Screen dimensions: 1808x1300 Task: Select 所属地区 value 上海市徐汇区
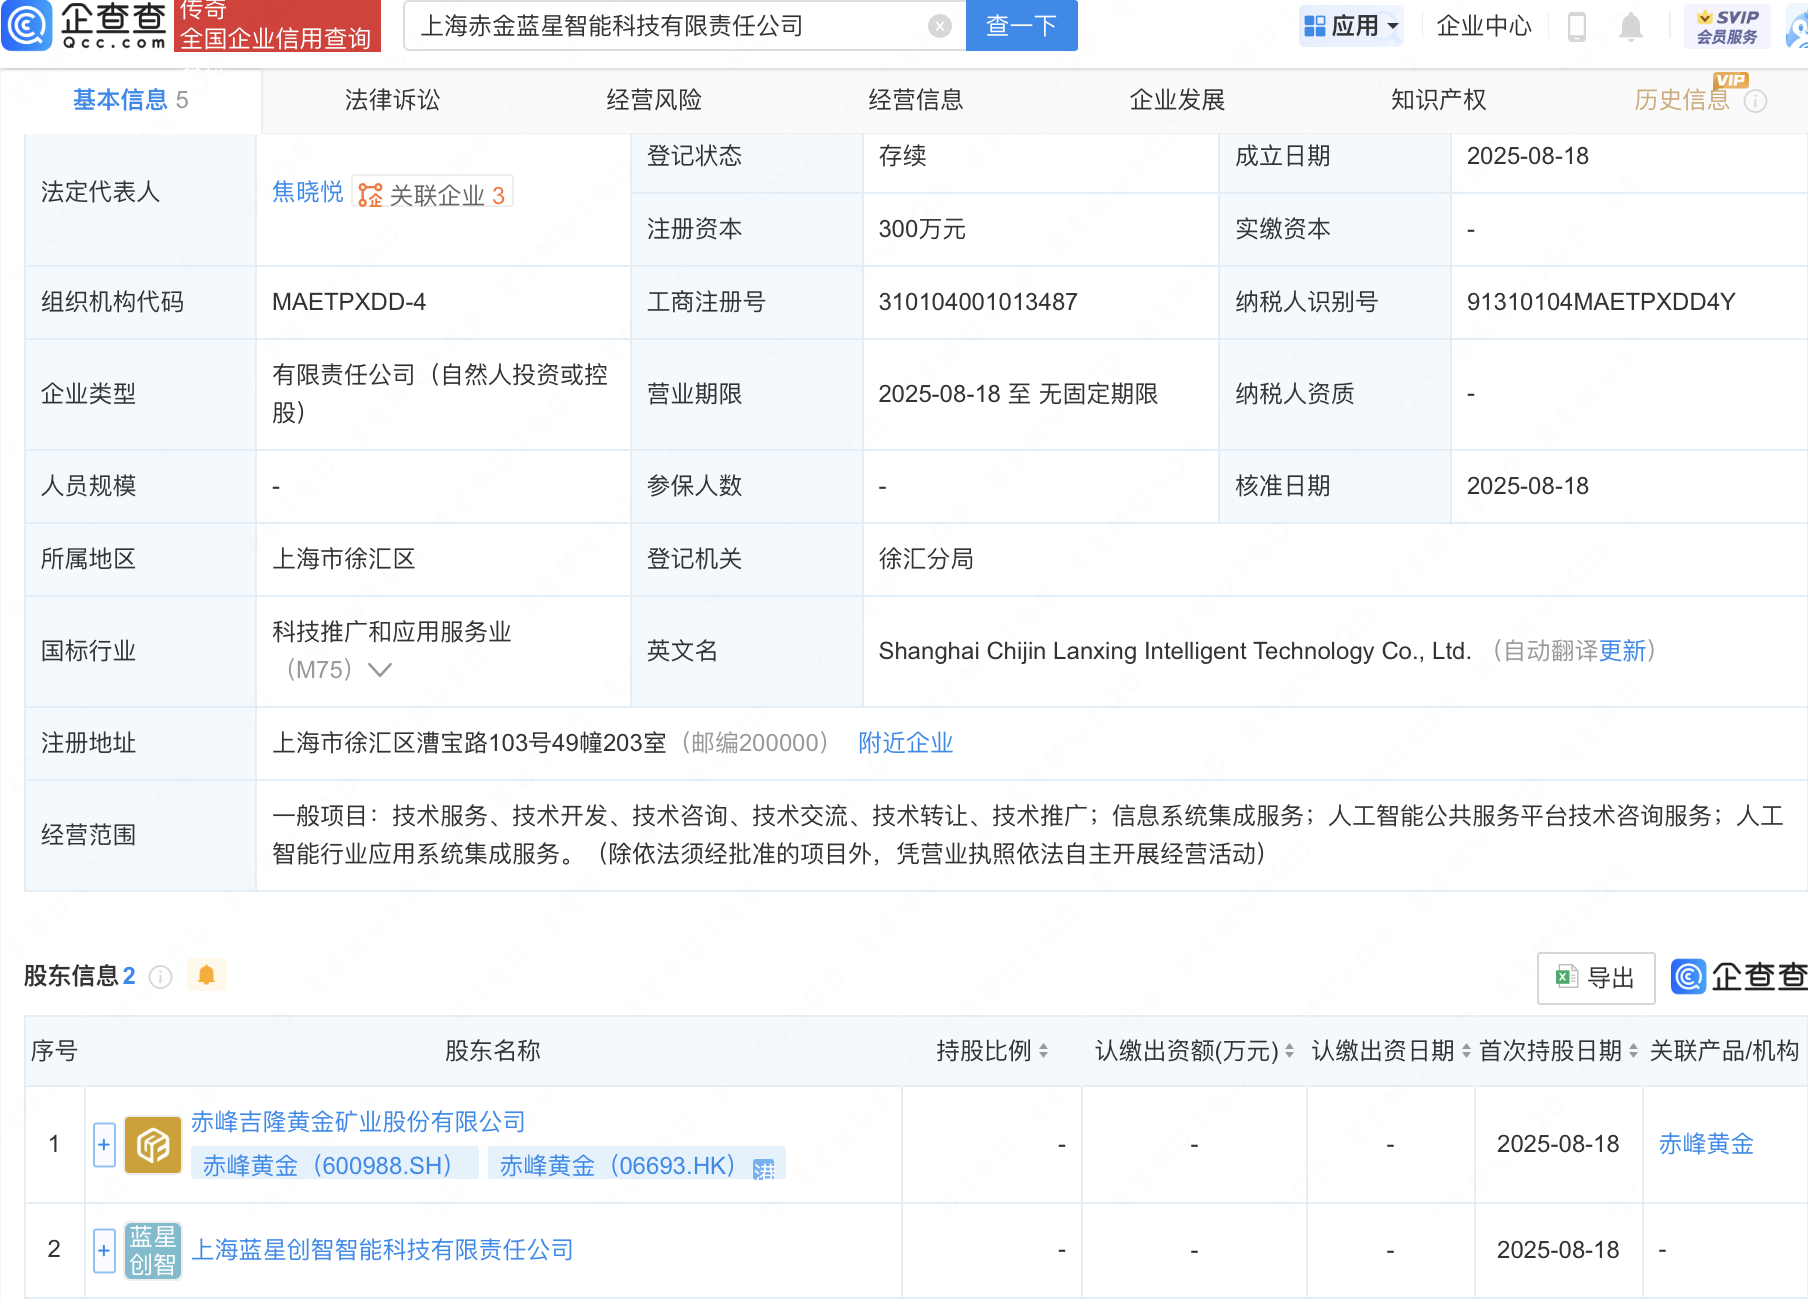click(344, 559)
